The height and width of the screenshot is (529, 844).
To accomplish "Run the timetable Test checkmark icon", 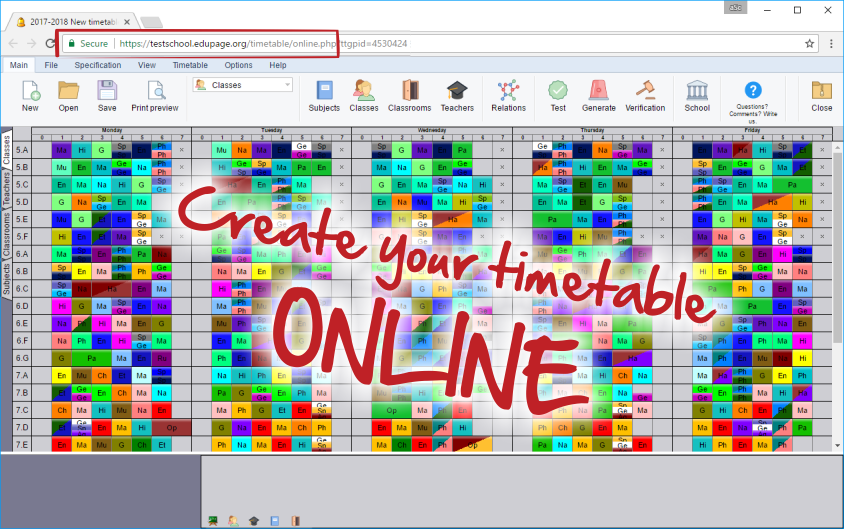I will [558, 91].
